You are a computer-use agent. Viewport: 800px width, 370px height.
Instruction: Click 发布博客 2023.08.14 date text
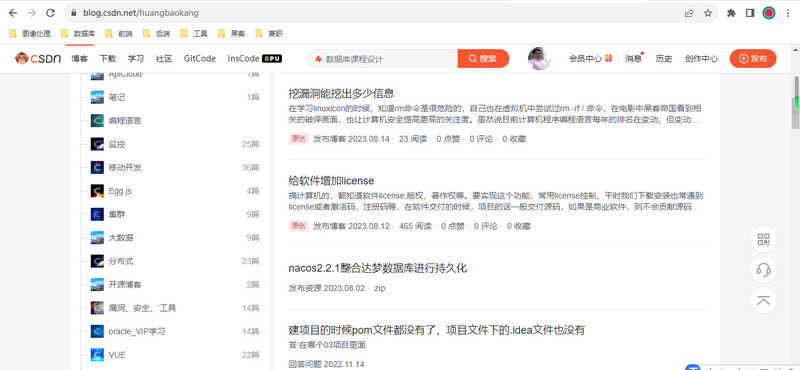[351, 139]
